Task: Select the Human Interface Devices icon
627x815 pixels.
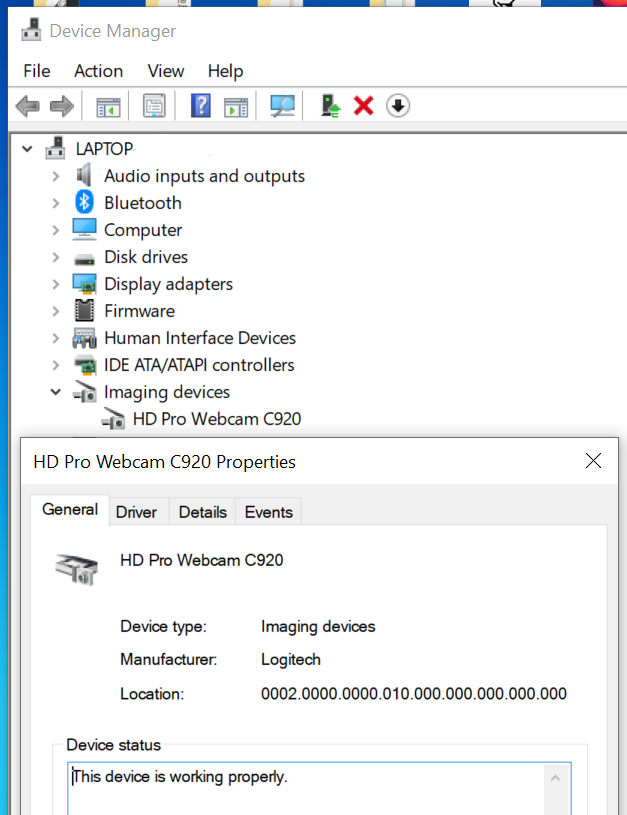Action: (84, 338)
